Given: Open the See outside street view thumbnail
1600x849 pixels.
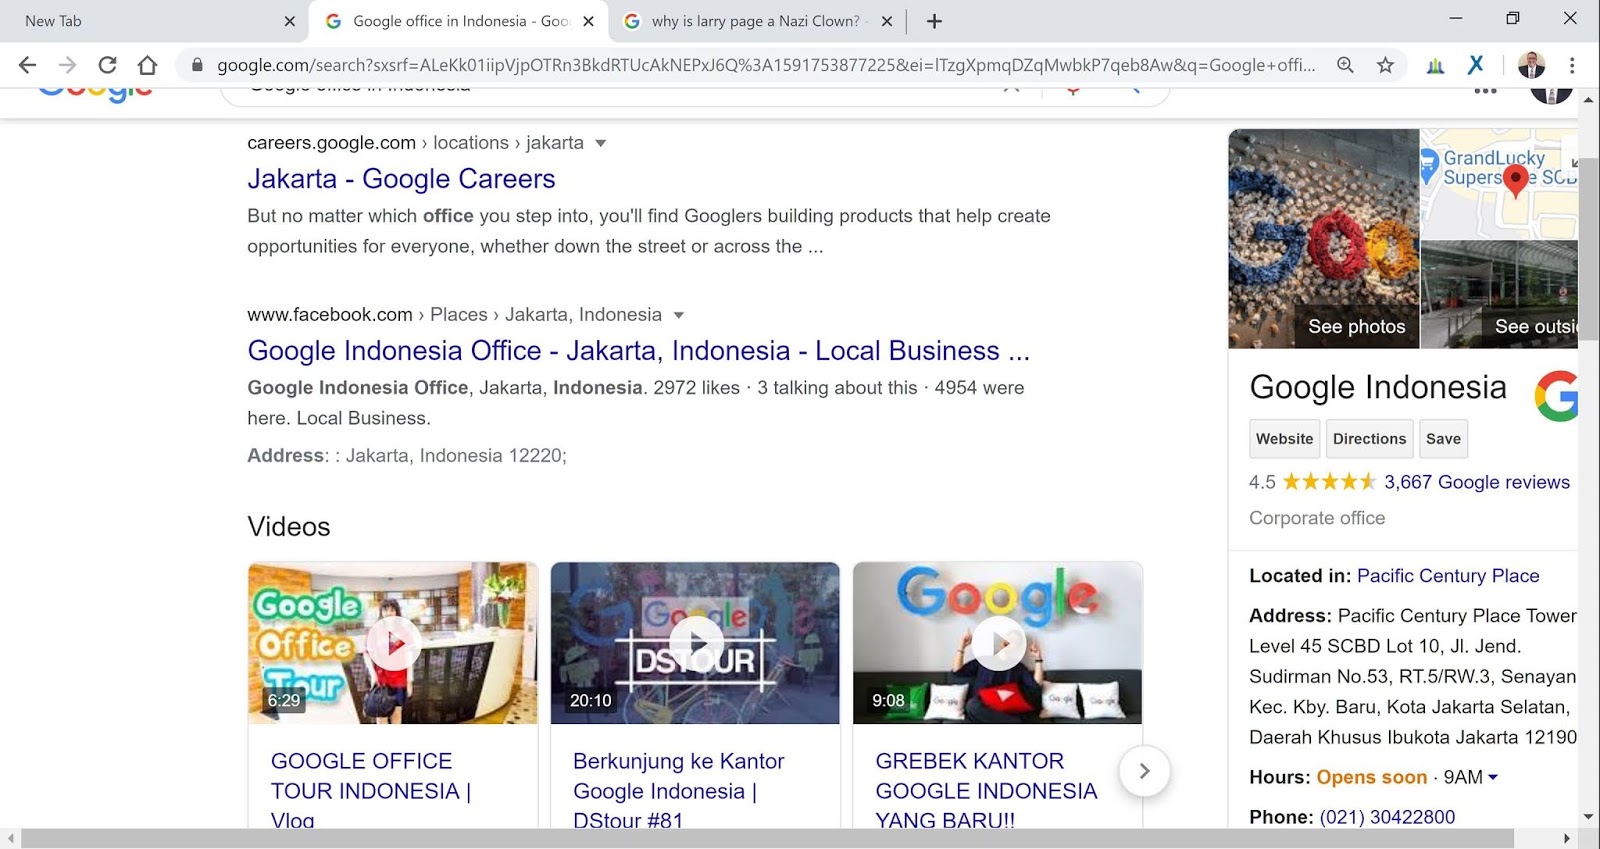Looking at the screenshot, I should 1499,294.
